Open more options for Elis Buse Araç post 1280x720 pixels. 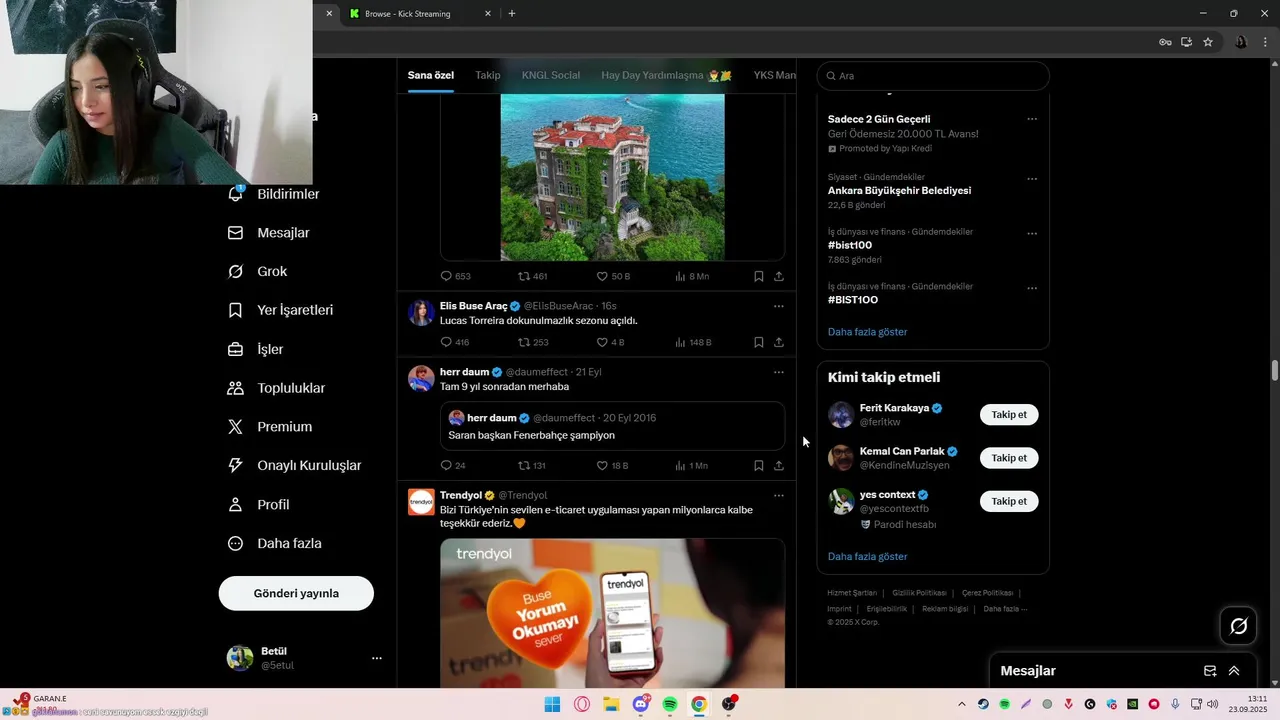(x=779, y=306)
